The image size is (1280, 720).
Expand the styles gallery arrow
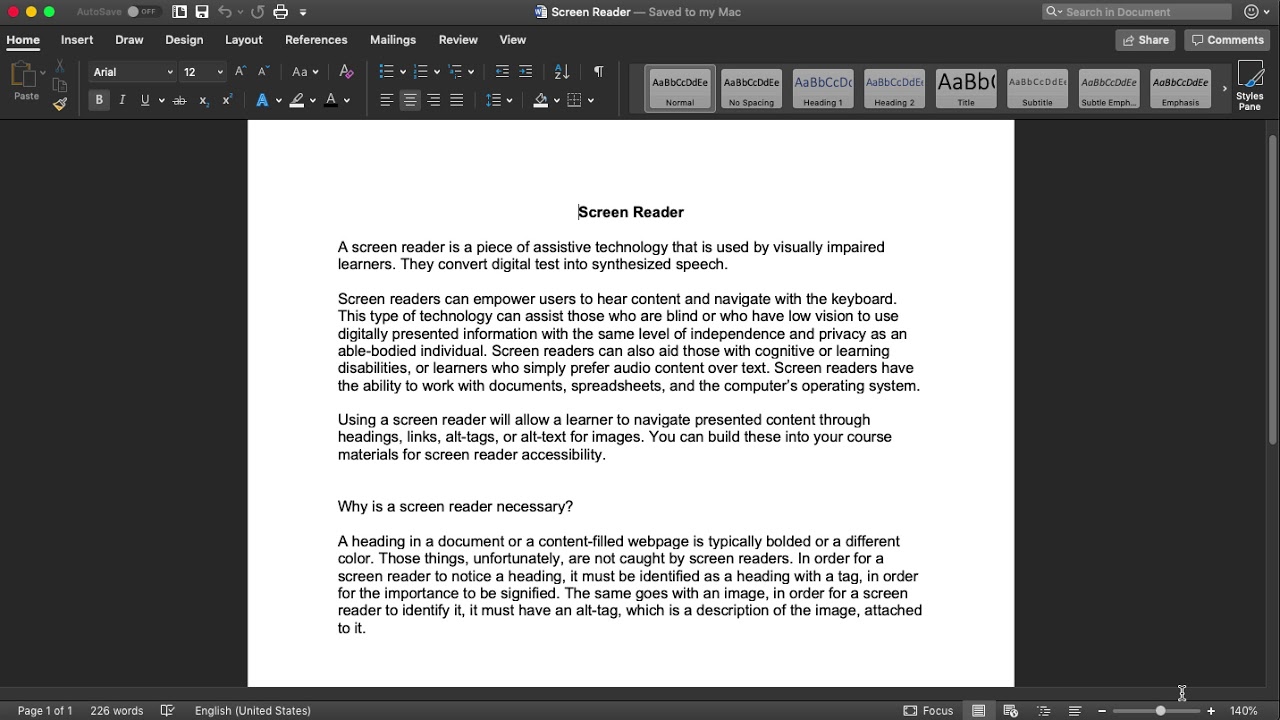1224,89
